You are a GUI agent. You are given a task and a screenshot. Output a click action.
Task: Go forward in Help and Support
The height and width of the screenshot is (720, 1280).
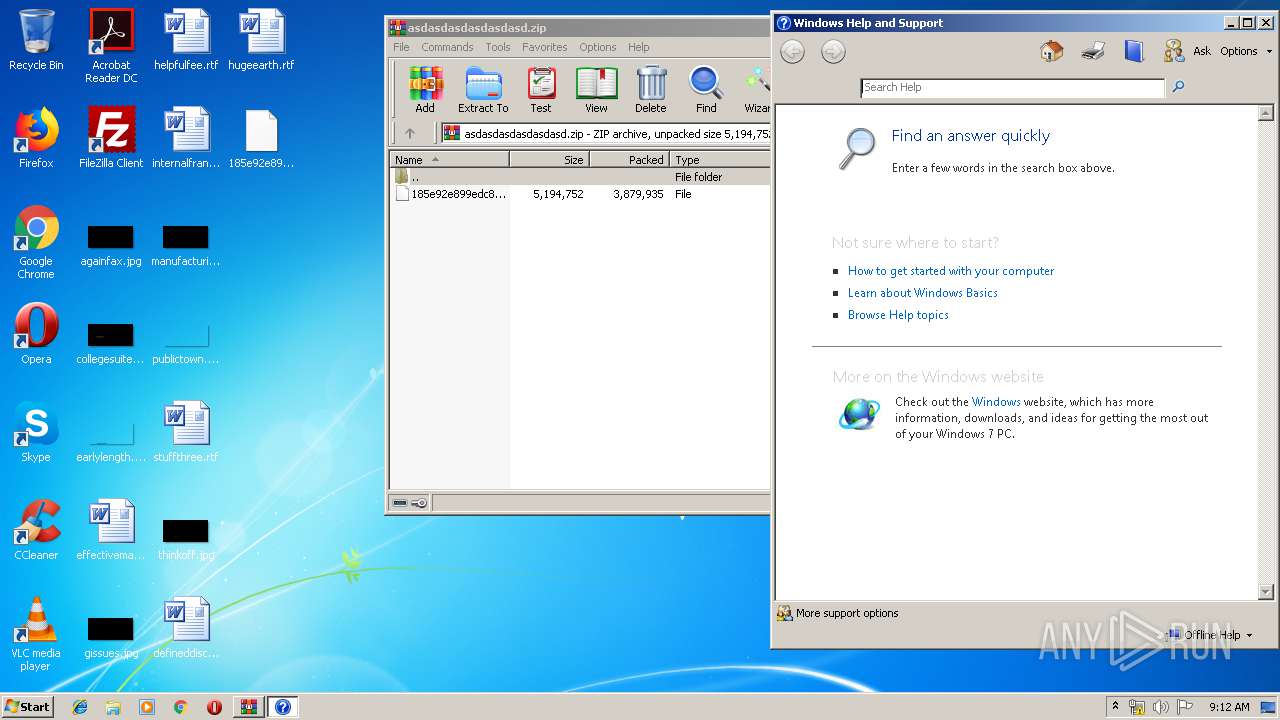tap(833, 52)
